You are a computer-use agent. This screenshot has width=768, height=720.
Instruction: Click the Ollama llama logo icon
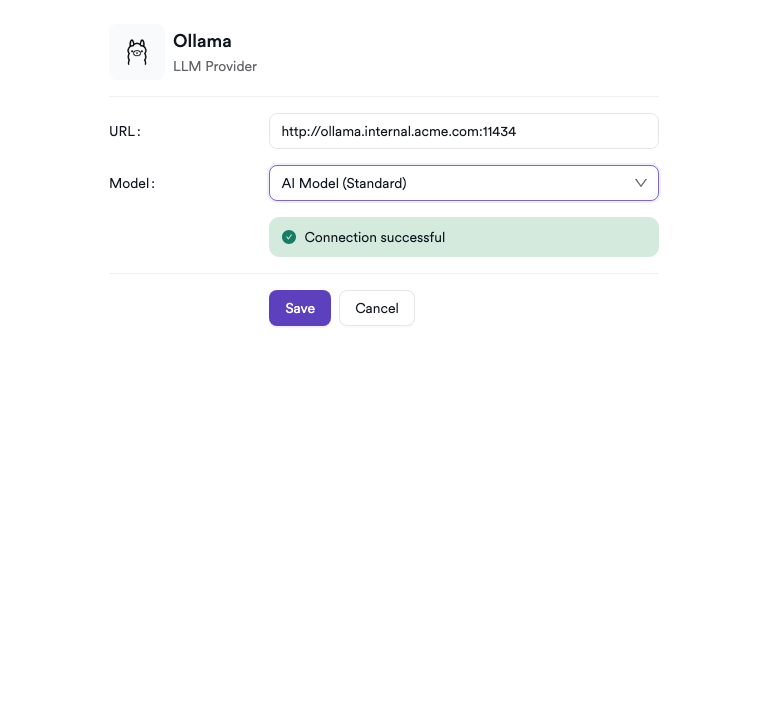tap(137, 52)
